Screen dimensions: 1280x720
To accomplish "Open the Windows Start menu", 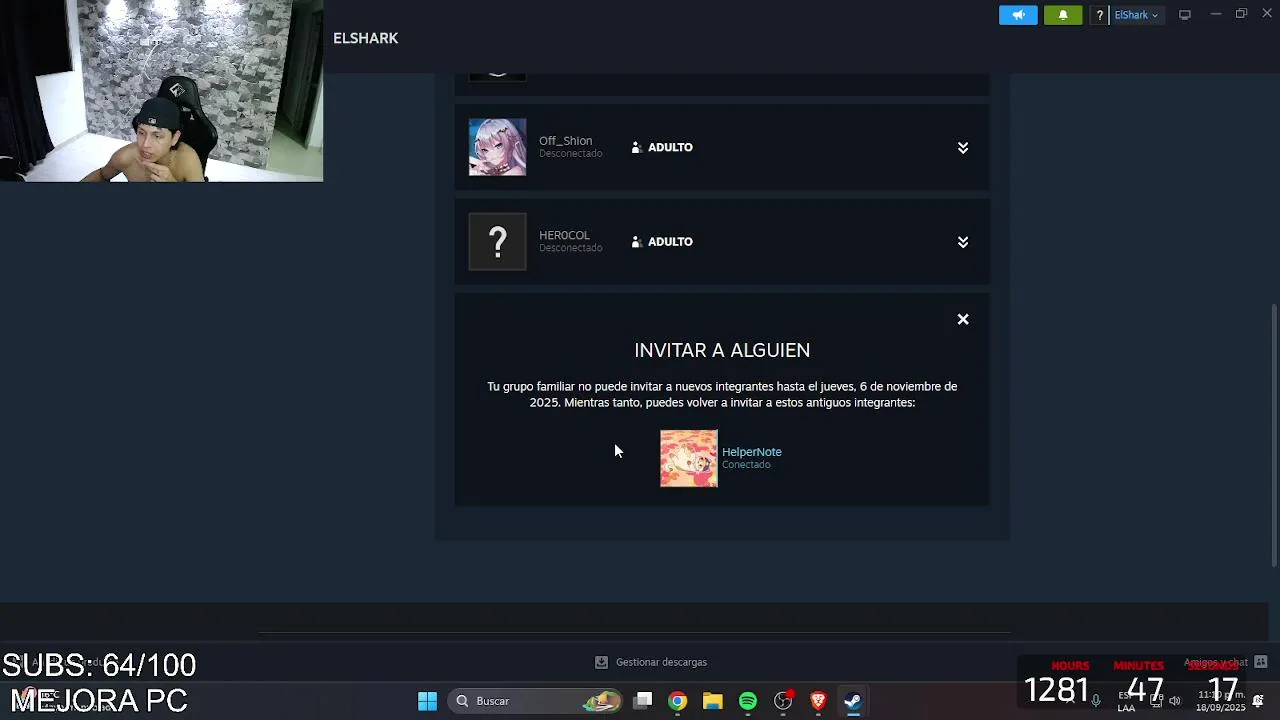I will click(427, 701).
